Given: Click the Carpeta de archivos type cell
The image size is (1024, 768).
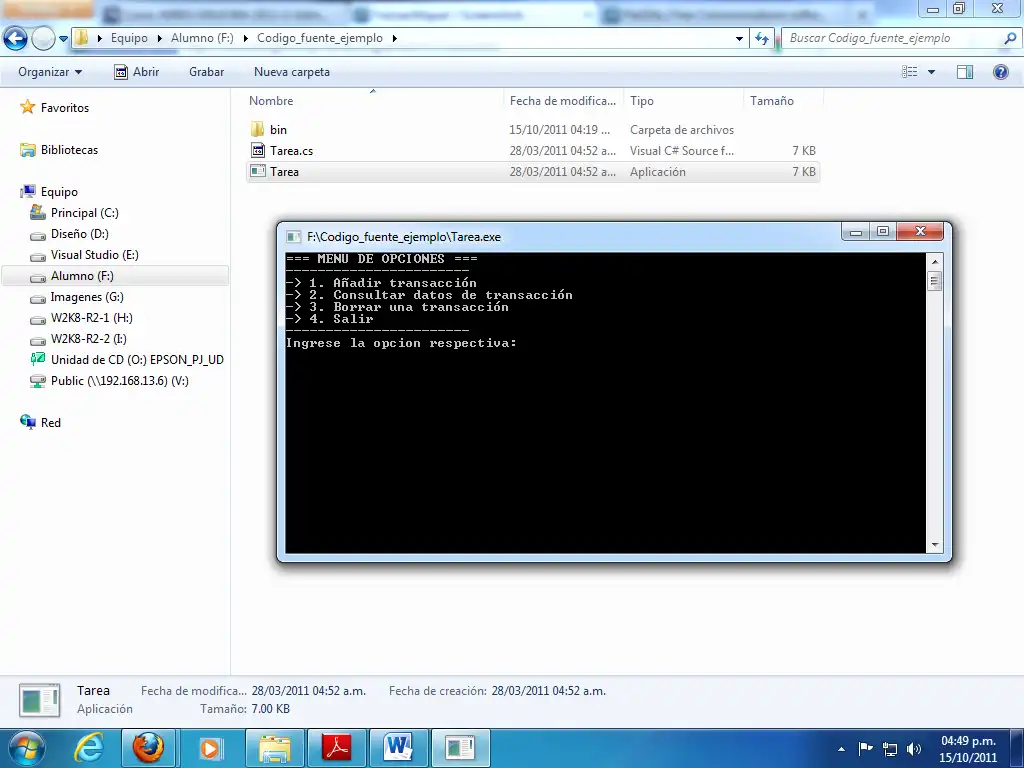Looking at the screenshot, I should coord(682,129).
